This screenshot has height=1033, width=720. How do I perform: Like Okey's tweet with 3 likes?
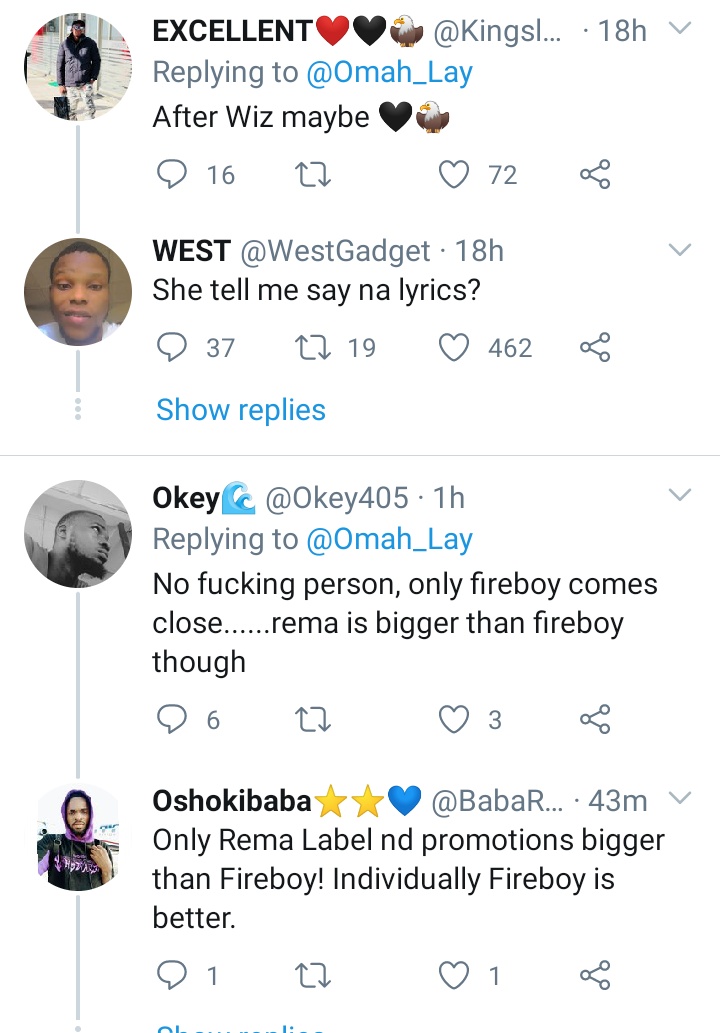point(456,720)
